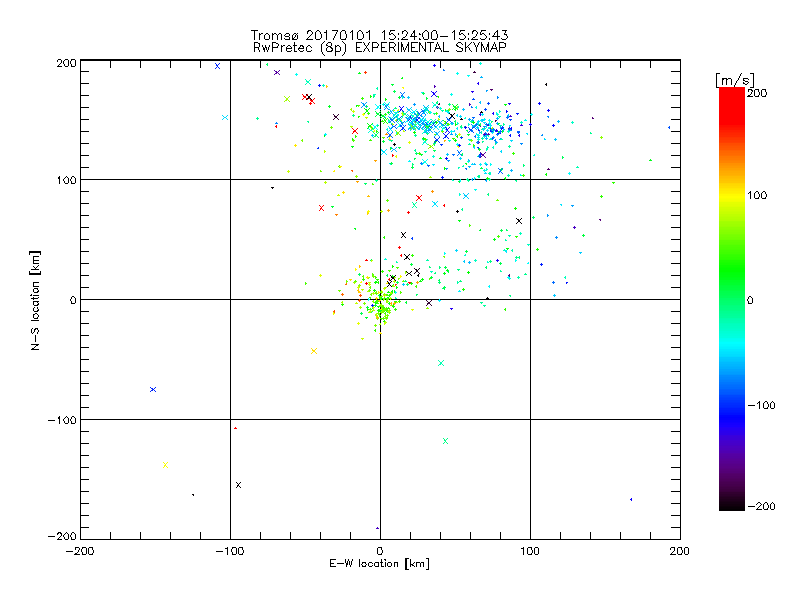
Task: Select the small blue dot near the bottom-right corner
Action: click(631, 499)
